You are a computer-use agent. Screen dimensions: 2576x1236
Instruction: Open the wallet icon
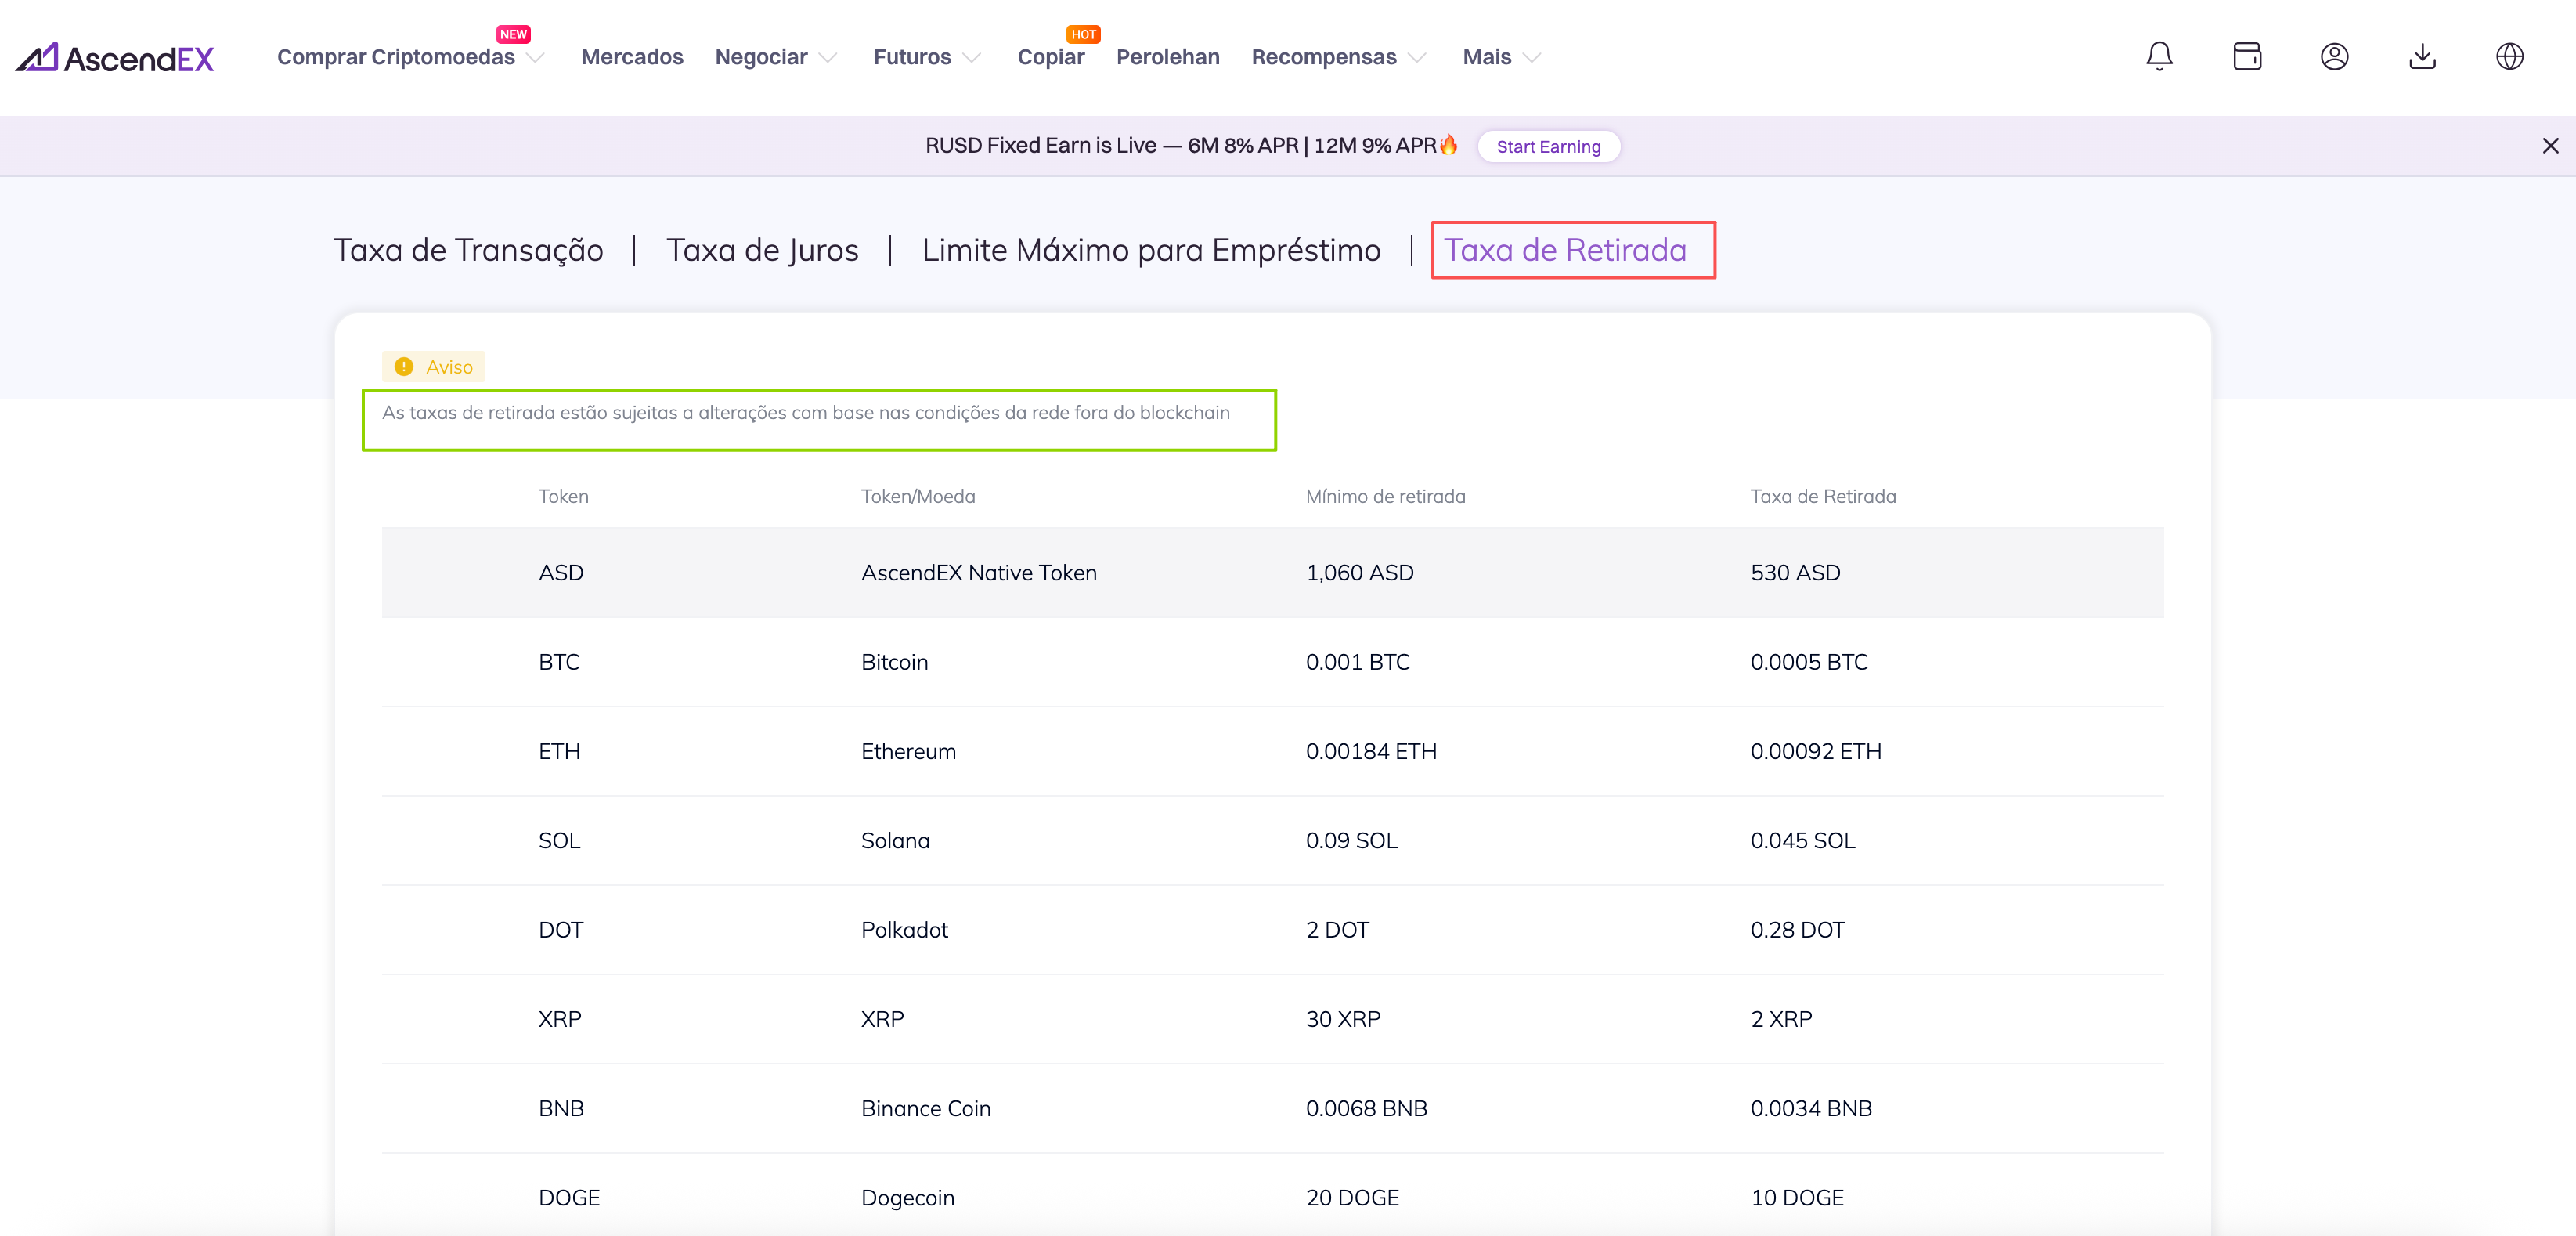click(x=2246, y=56)
